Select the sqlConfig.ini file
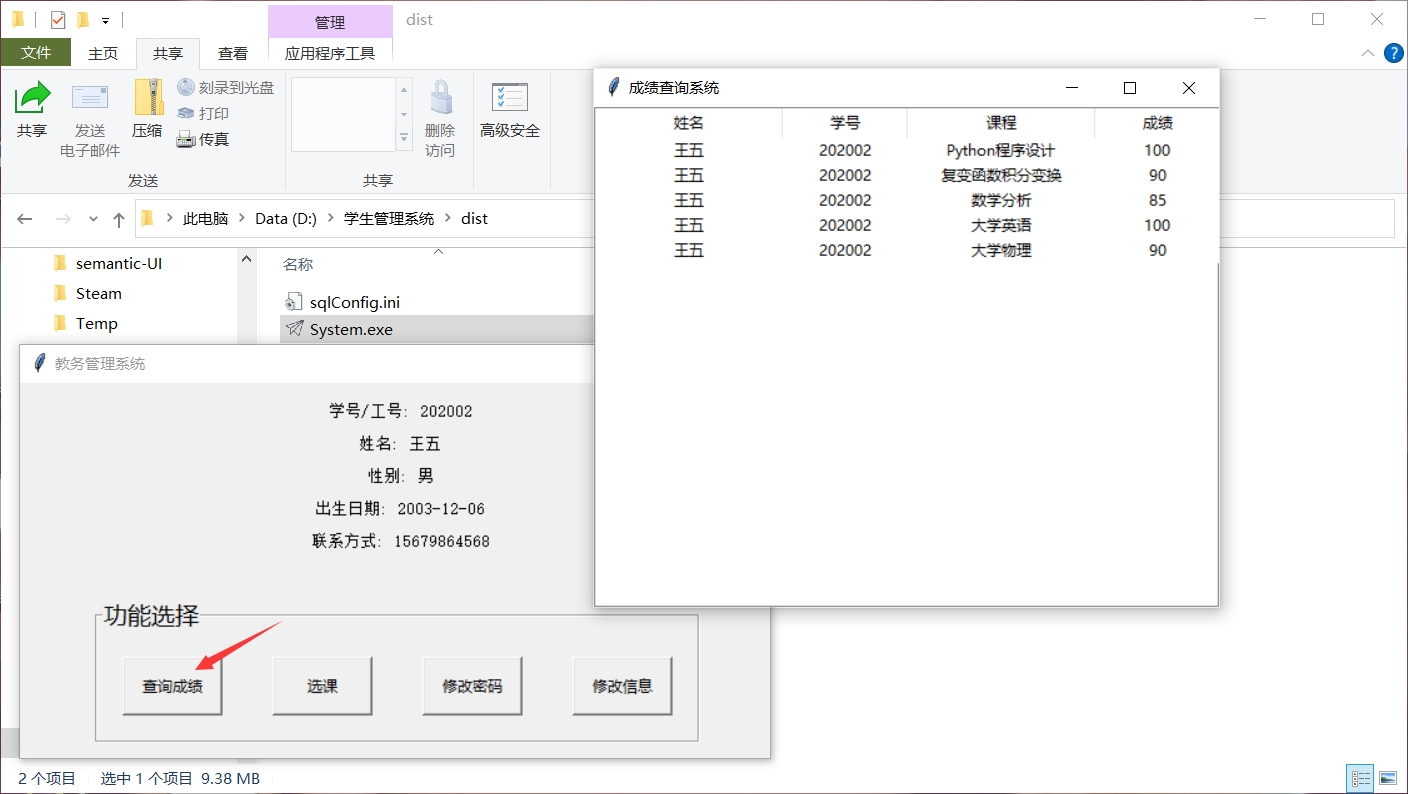 pos(355,302)
